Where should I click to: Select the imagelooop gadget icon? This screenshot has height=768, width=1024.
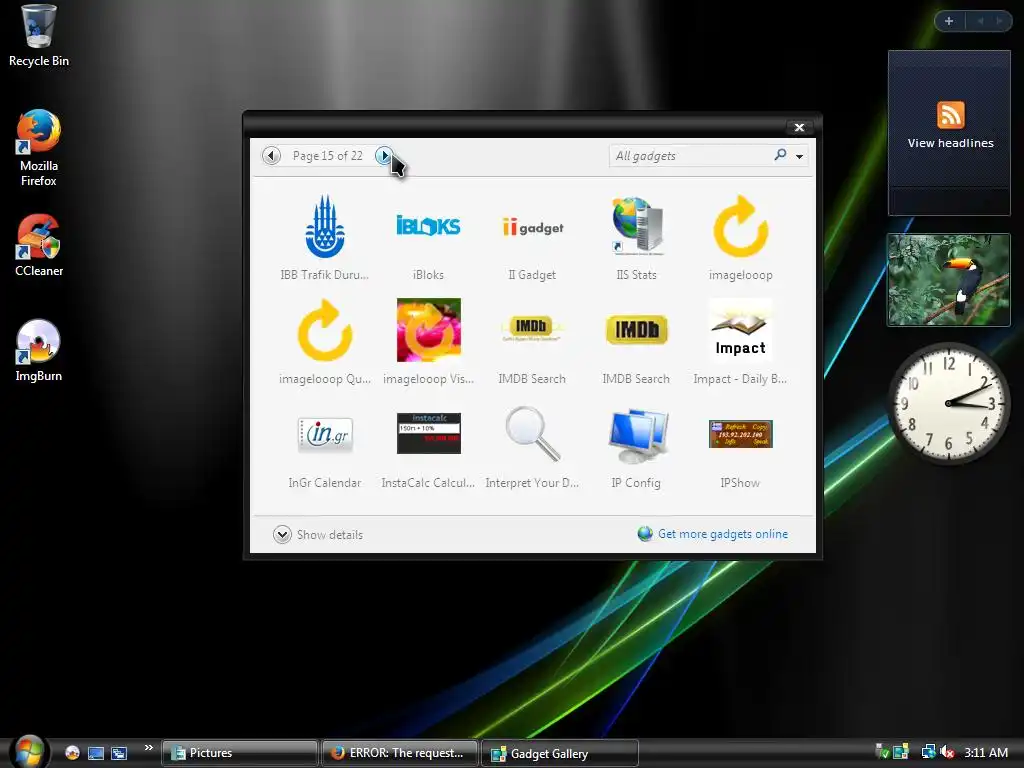(x=741, y=226)
